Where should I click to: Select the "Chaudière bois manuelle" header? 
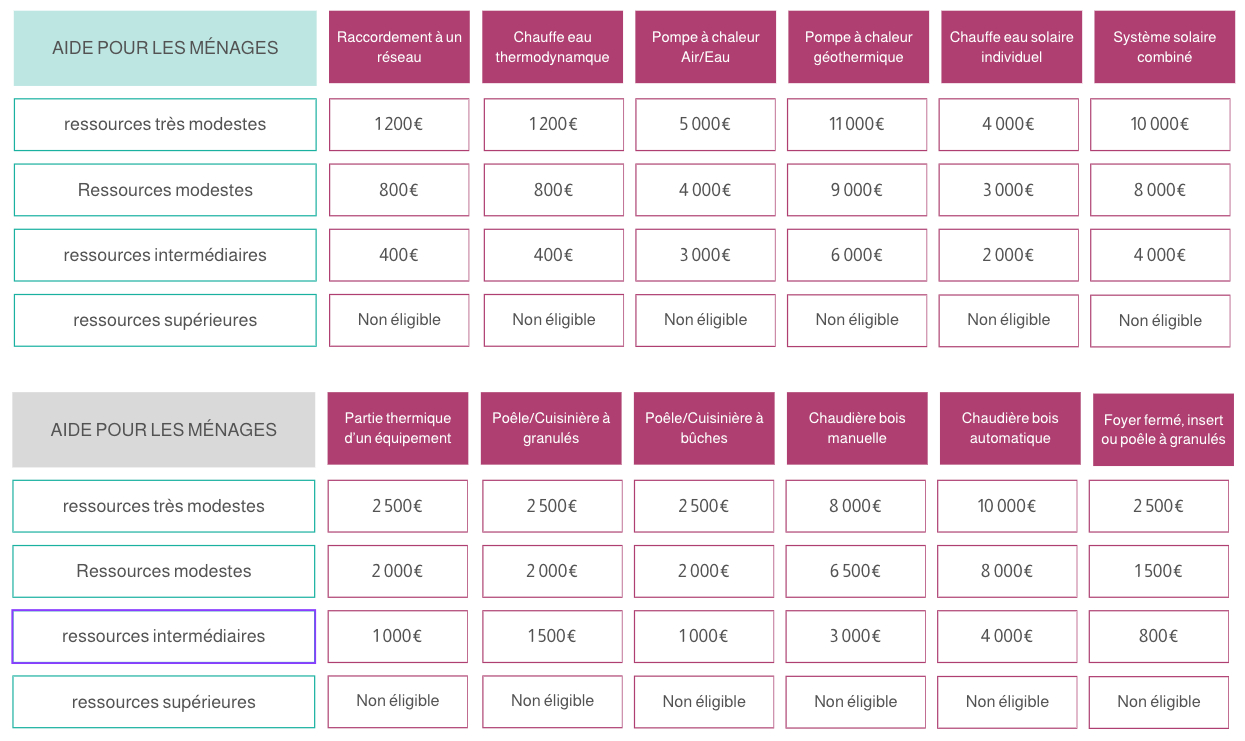click(857, 428)
